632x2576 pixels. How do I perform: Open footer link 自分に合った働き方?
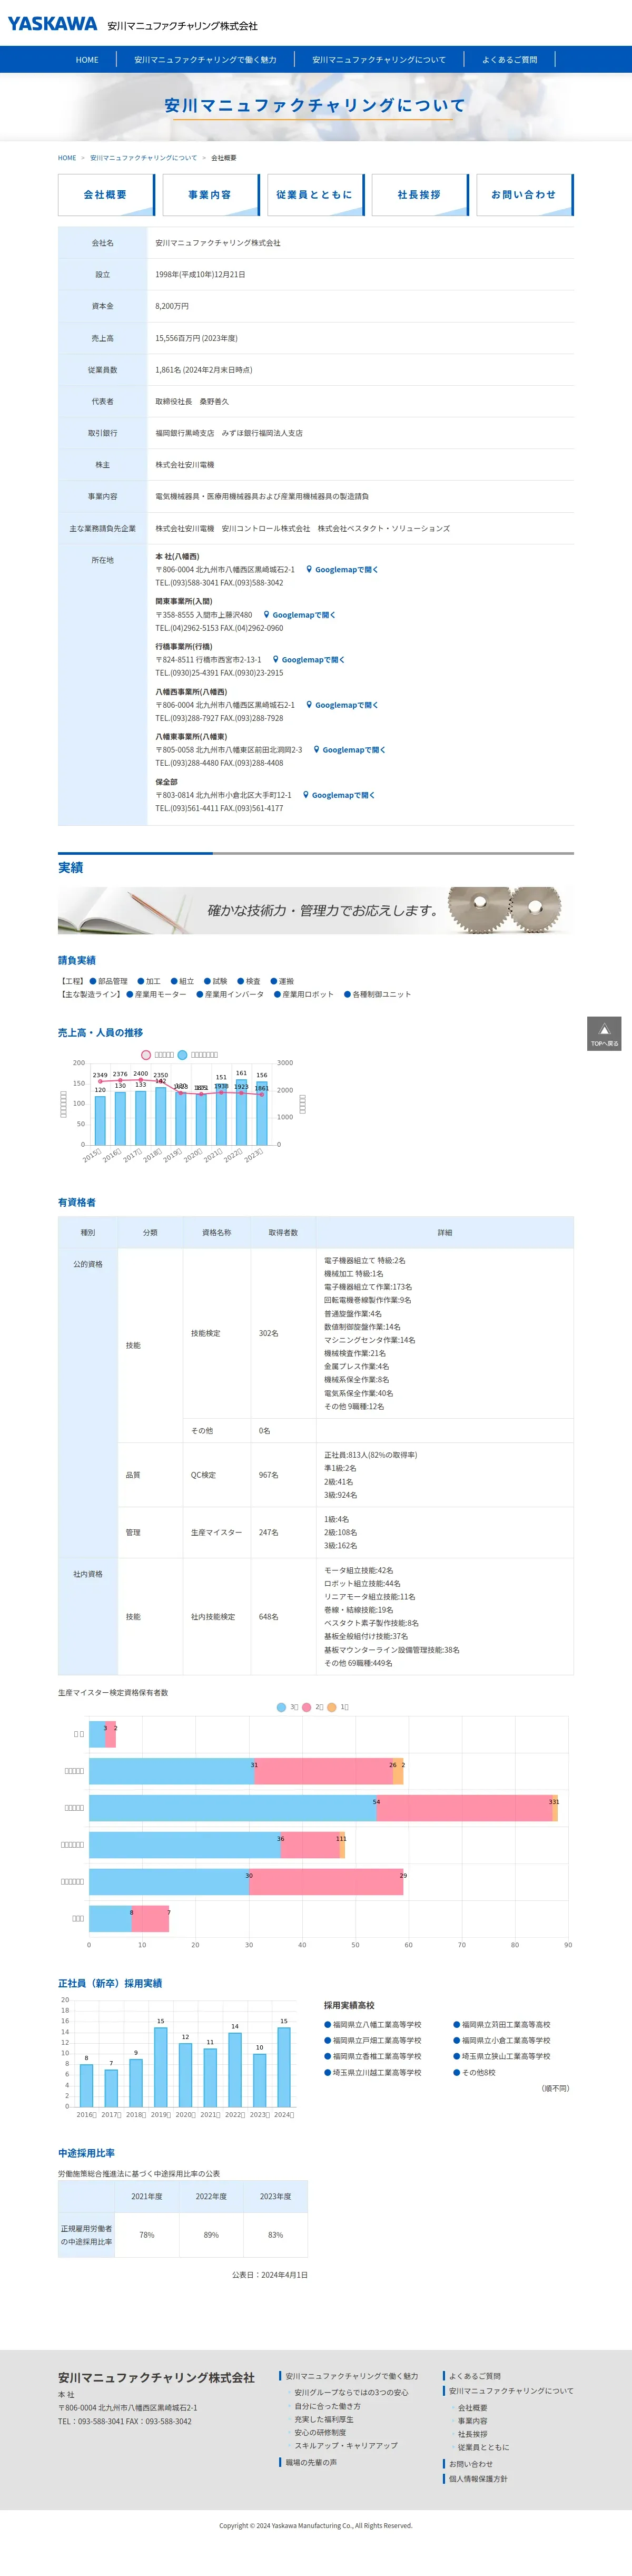[x=327, y=2406]
